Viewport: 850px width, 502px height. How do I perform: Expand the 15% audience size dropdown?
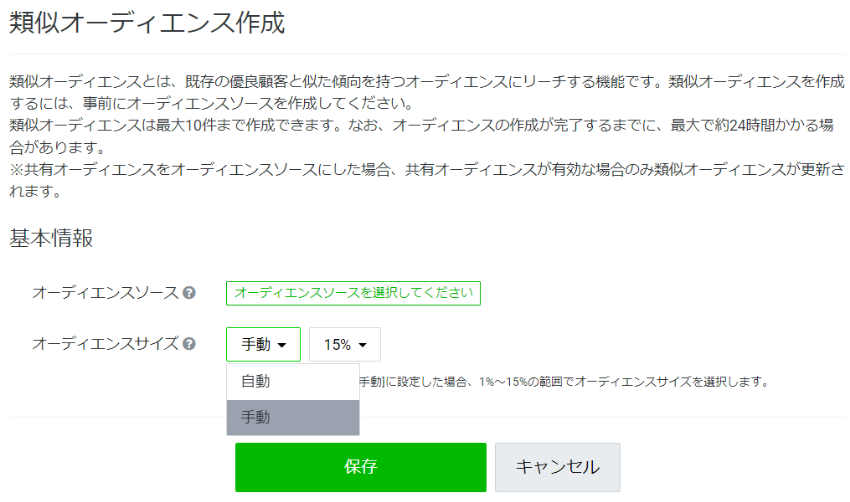(345, 344)
